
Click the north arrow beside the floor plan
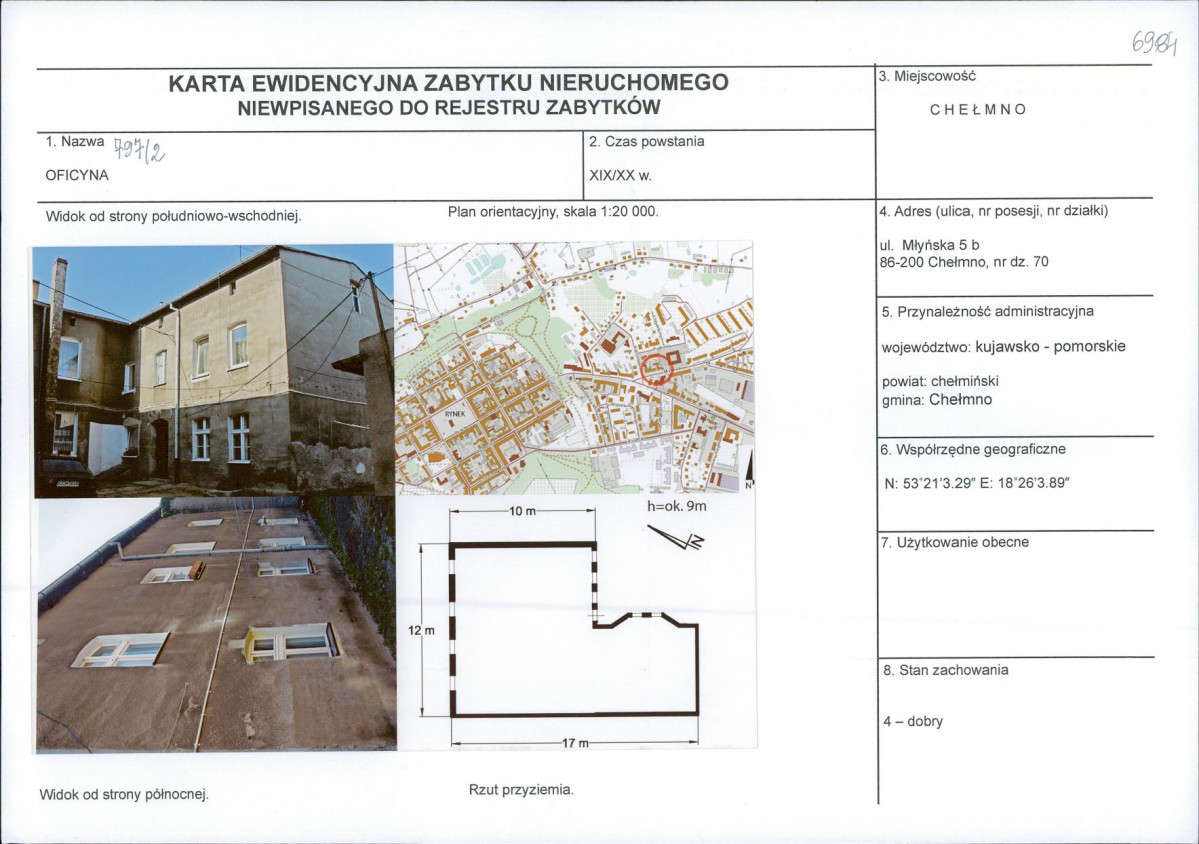[676, 537]
